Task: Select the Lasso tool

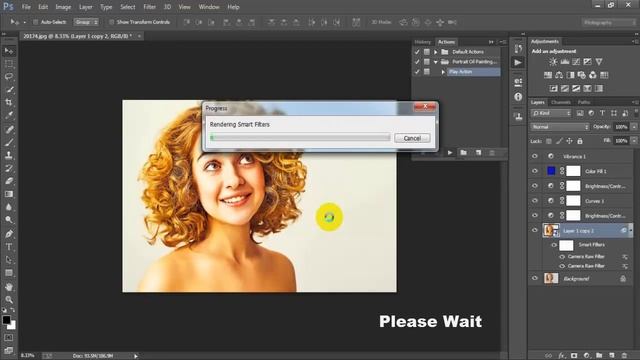Action: [9, 77]
